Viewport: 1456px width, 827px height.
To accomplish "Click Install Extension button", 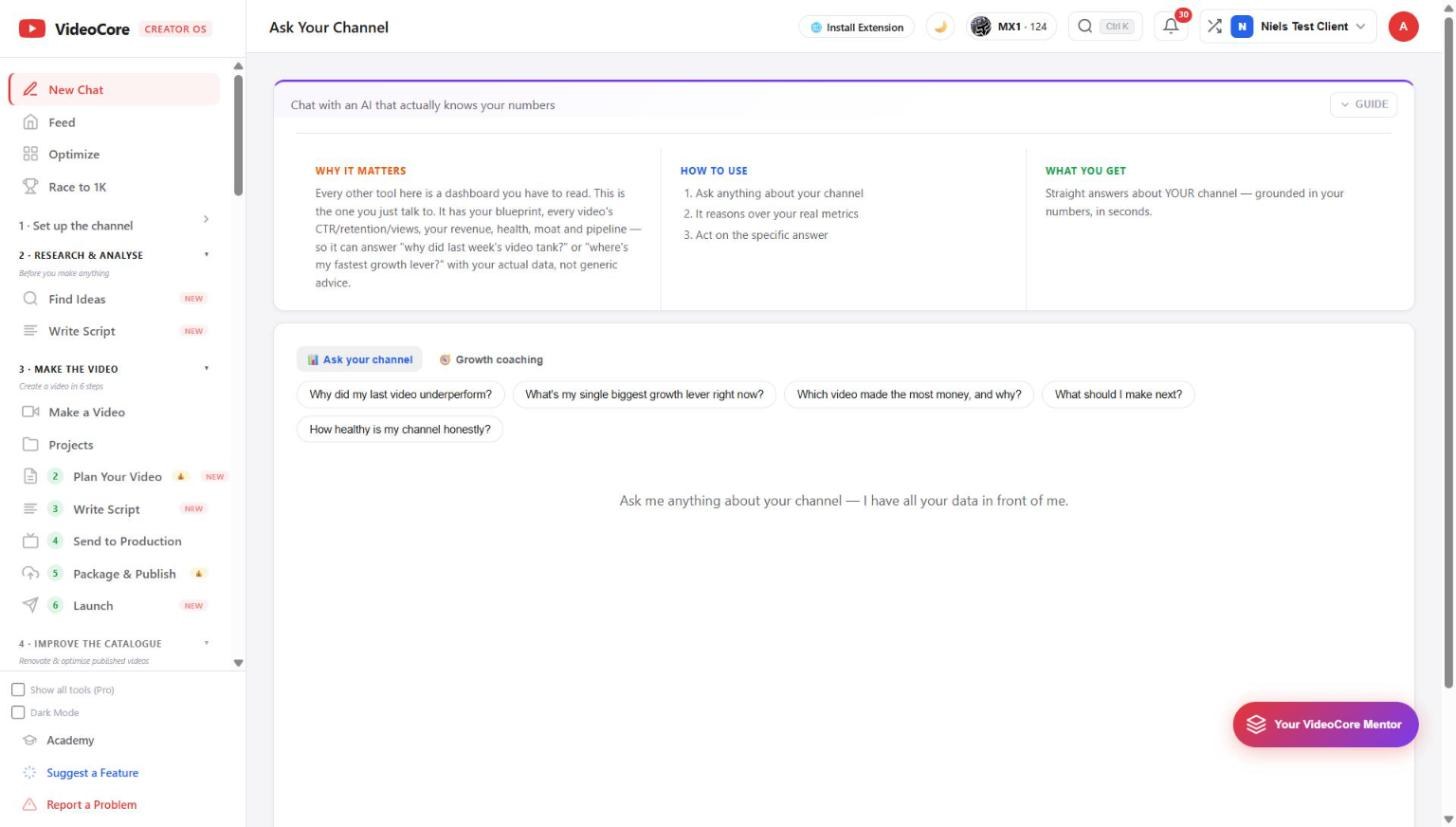I will click(857, 27).
